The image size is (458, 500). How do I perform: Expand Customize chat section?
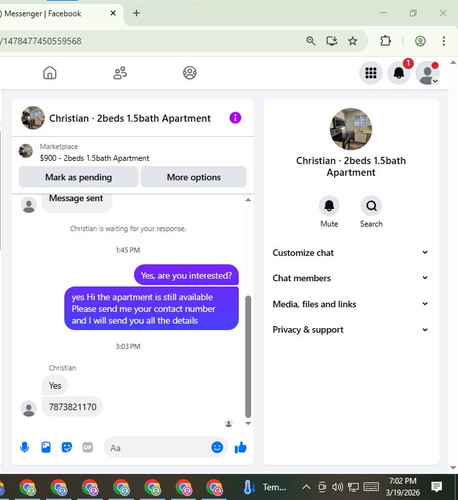point(350,253)
